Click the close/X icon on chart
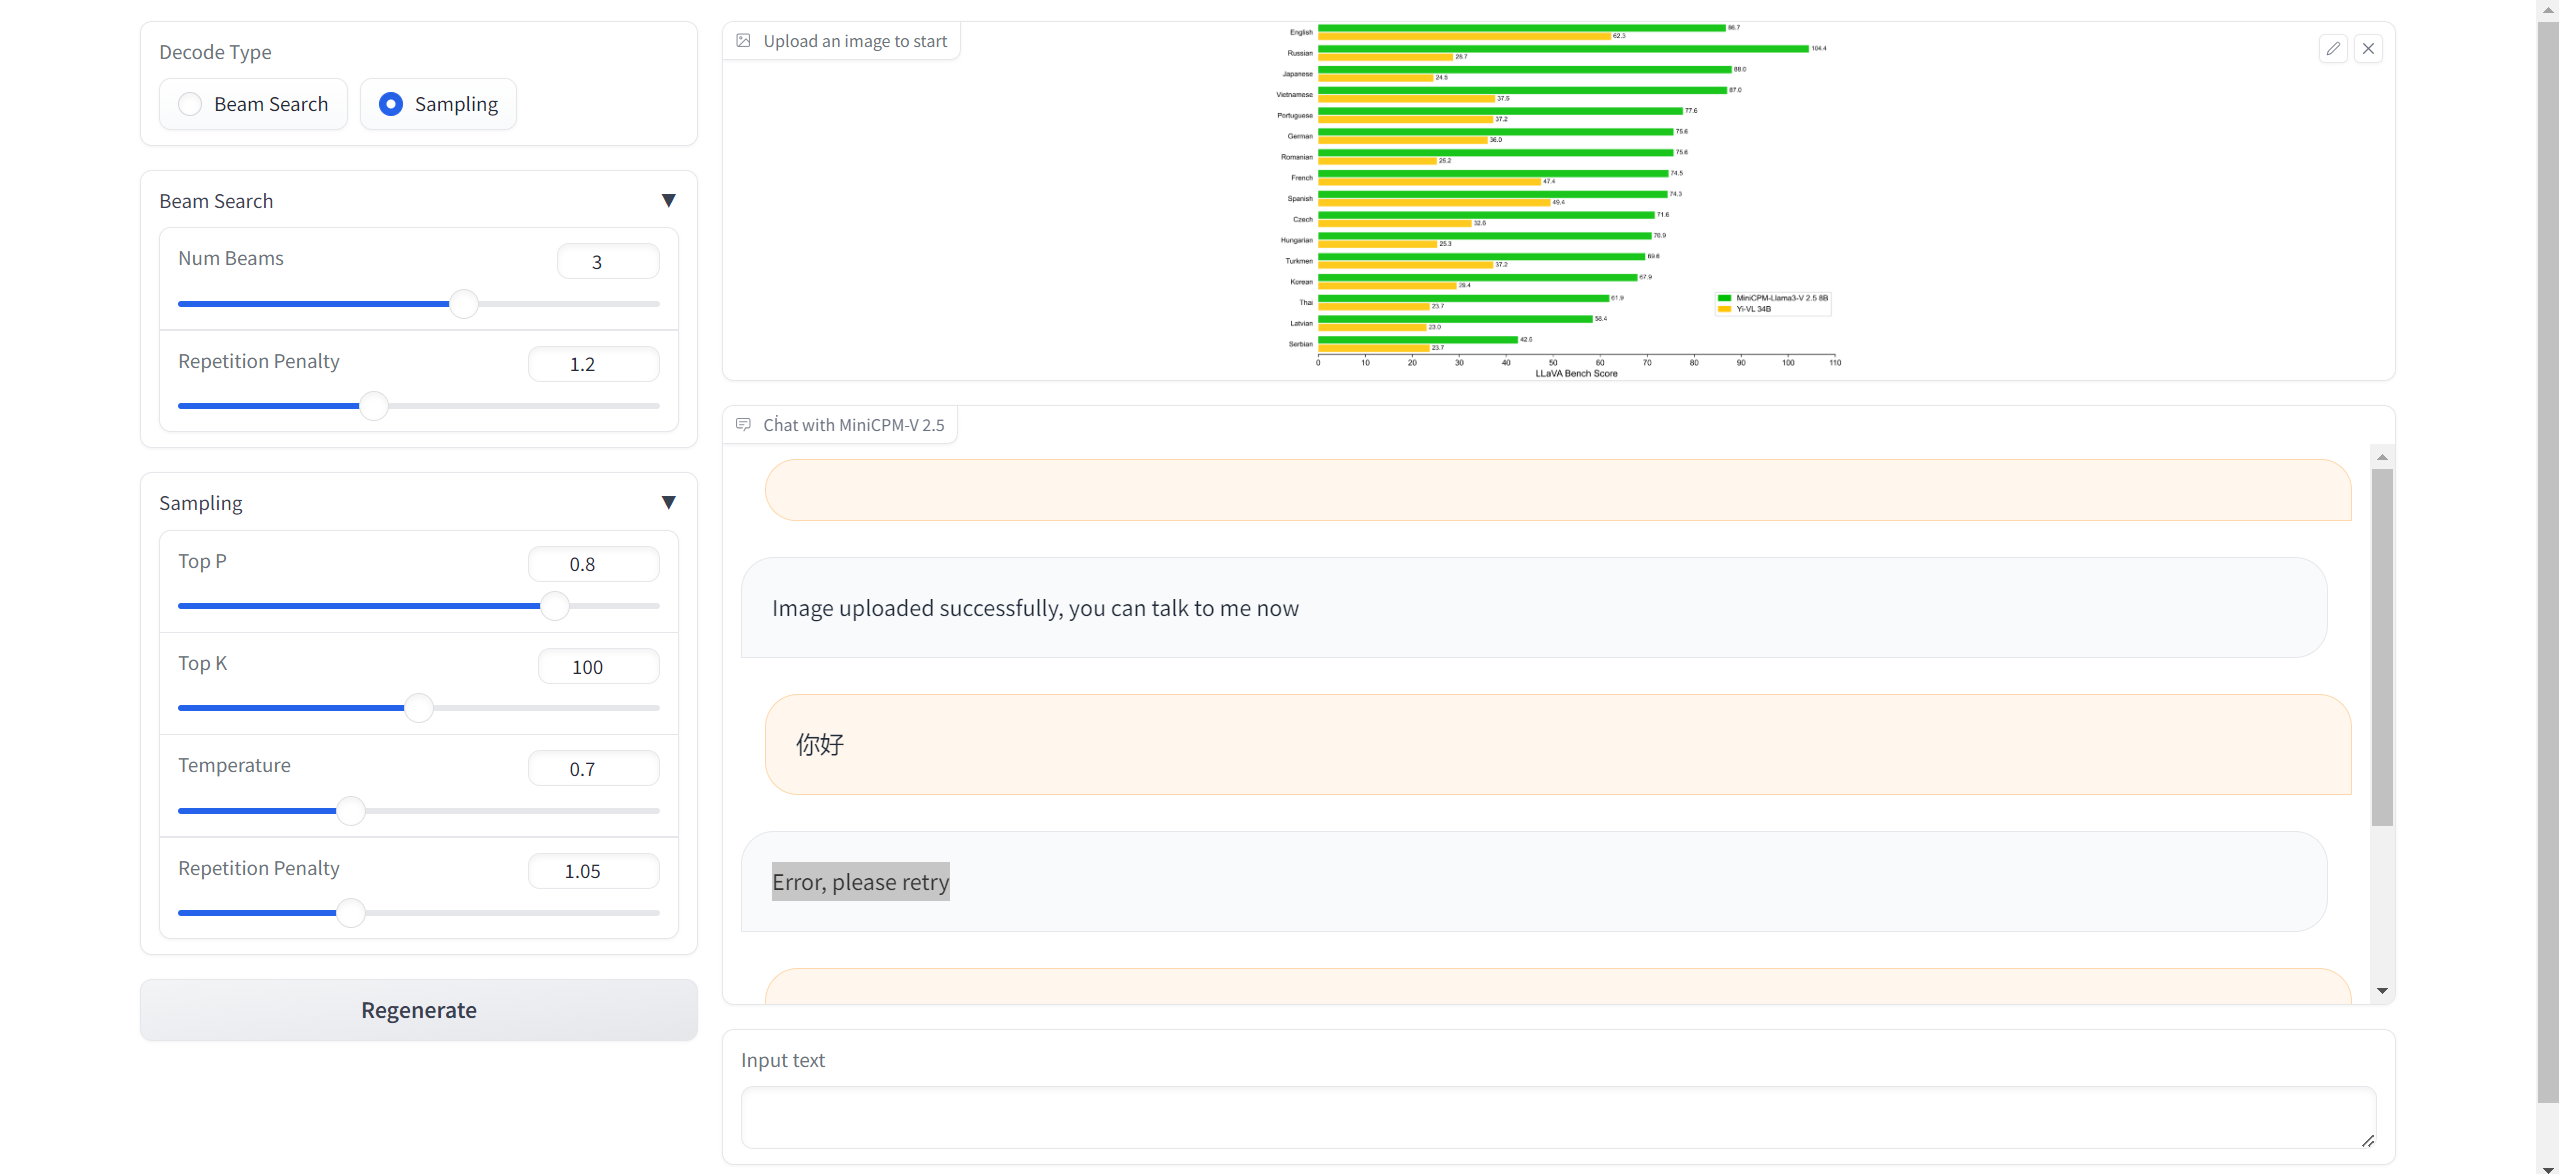The width and height of the screenshot is (2559, 1174). click(2370, 47)
